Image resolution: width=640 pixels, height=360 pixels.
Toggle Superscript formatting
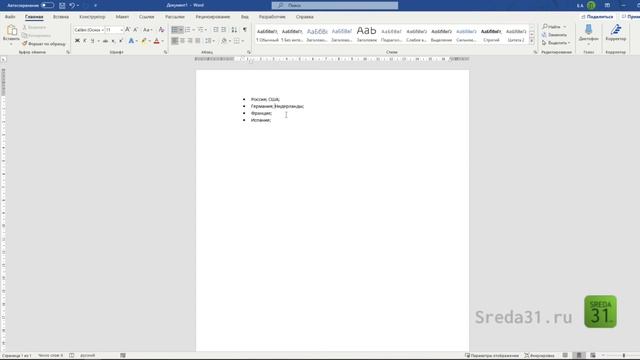pos(121,41)
